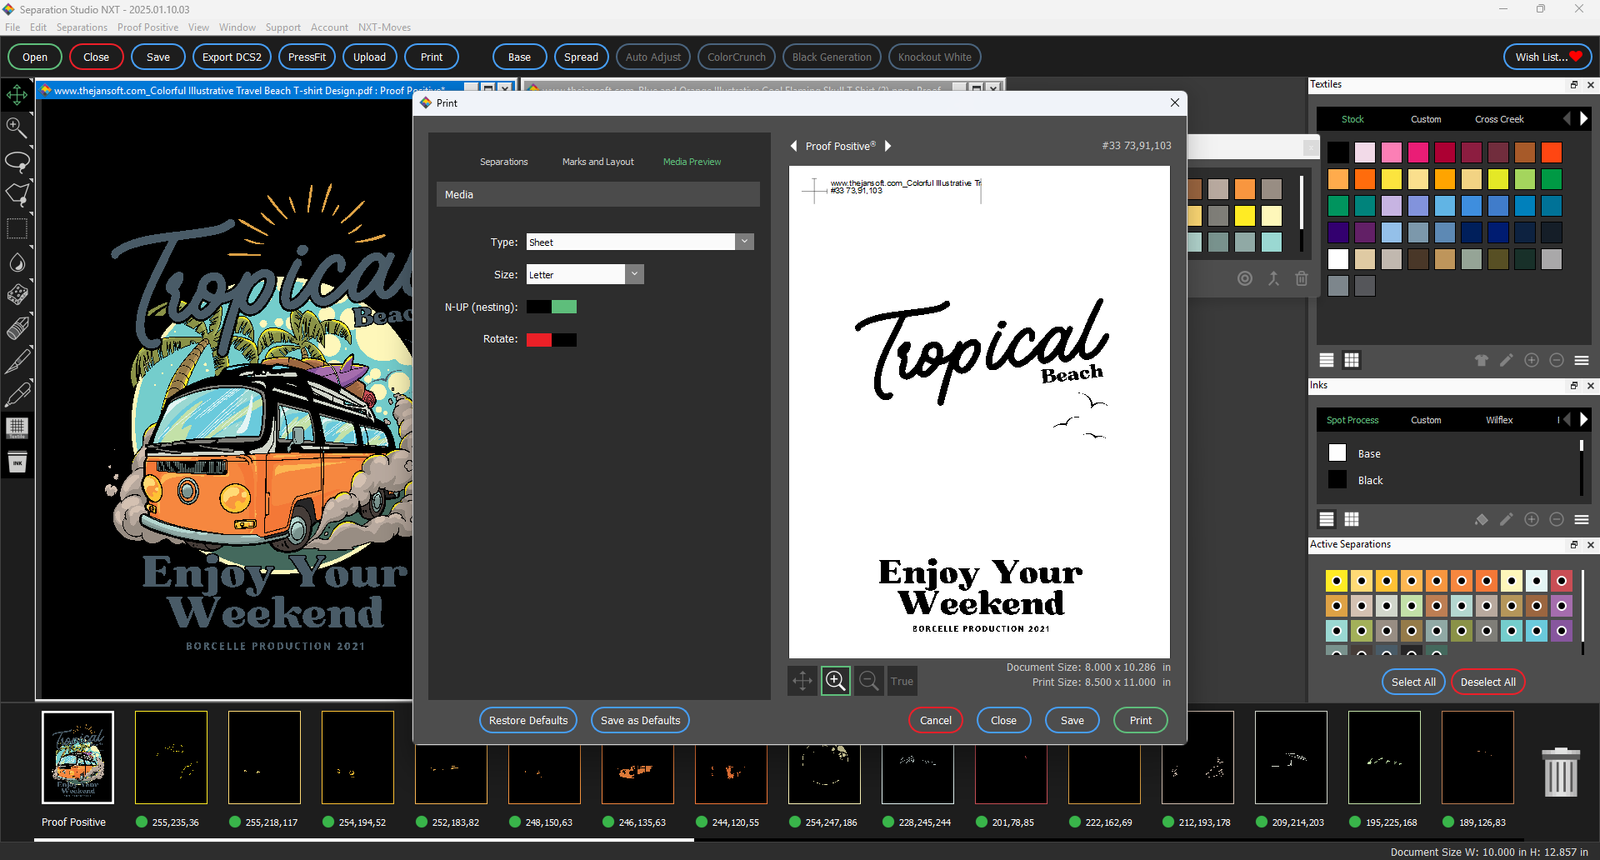Select the 244,120,55 separation thumbnail
Image resolution: width=1600 pixels, height=860 pixels.
731,757
